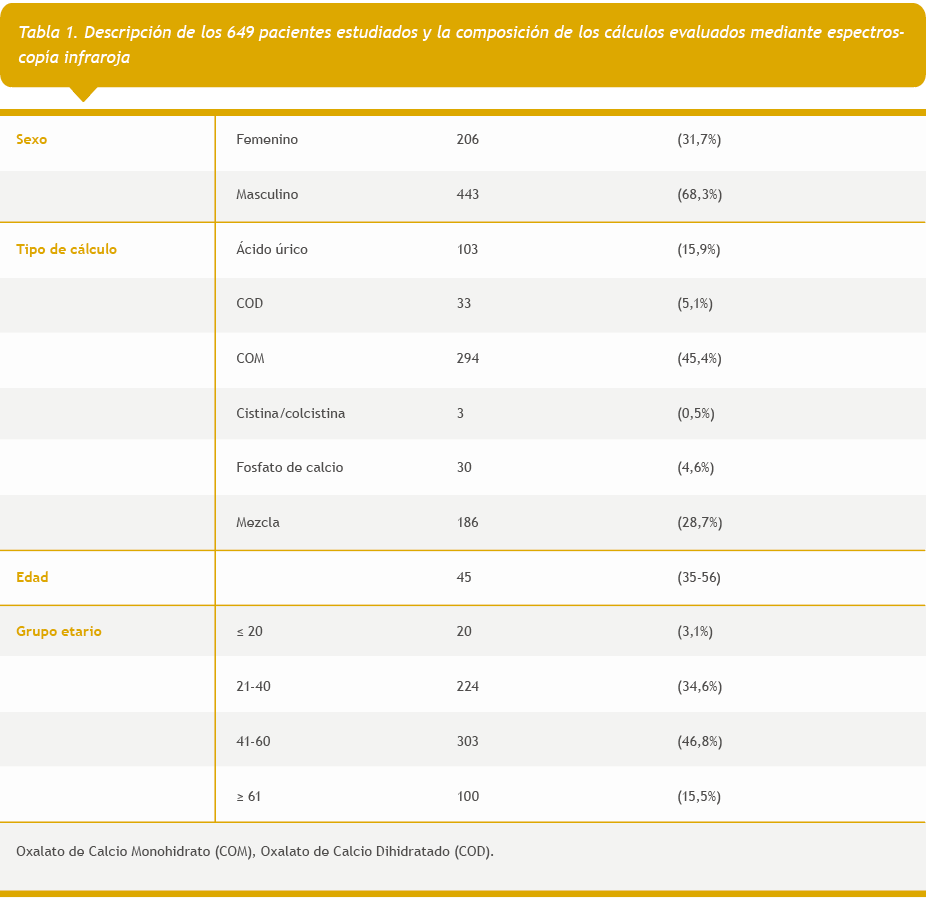Screen dimensions: 928x900
Task: Select the Cistina/colcistina cell
Action: point(291,414)
